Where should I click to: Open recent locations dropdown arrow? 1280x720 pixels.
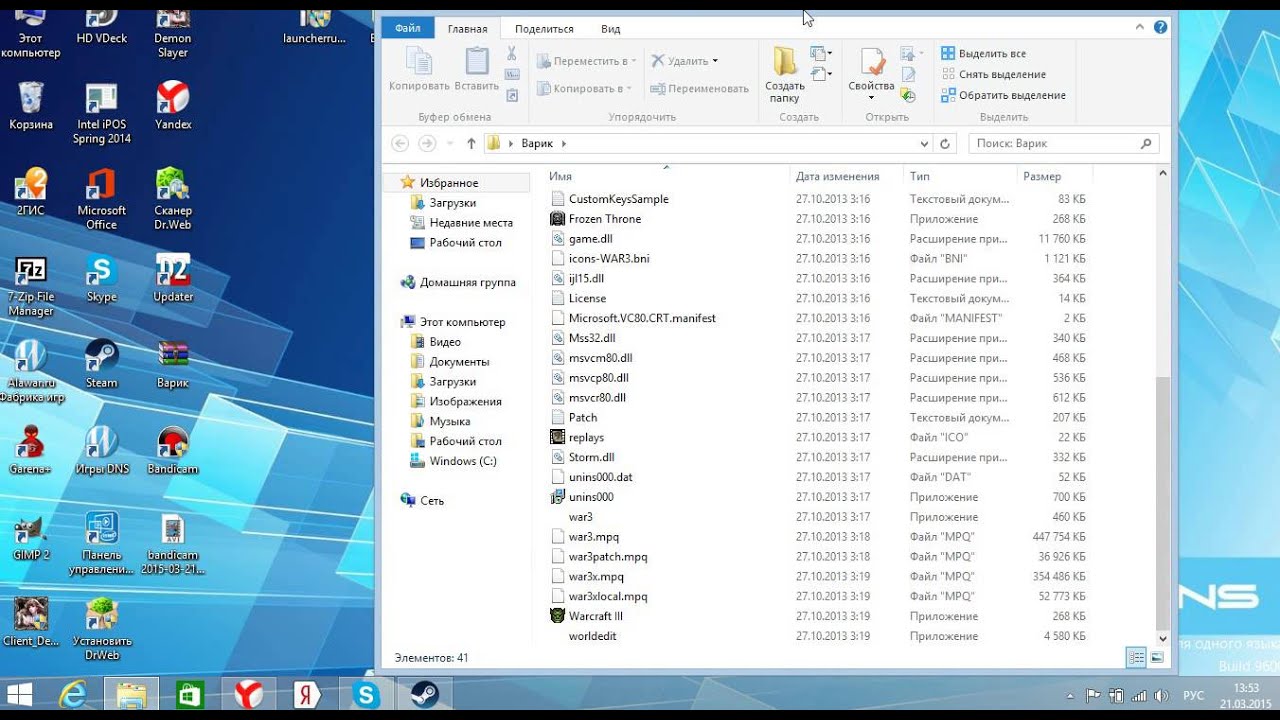(x=450, y=144)
